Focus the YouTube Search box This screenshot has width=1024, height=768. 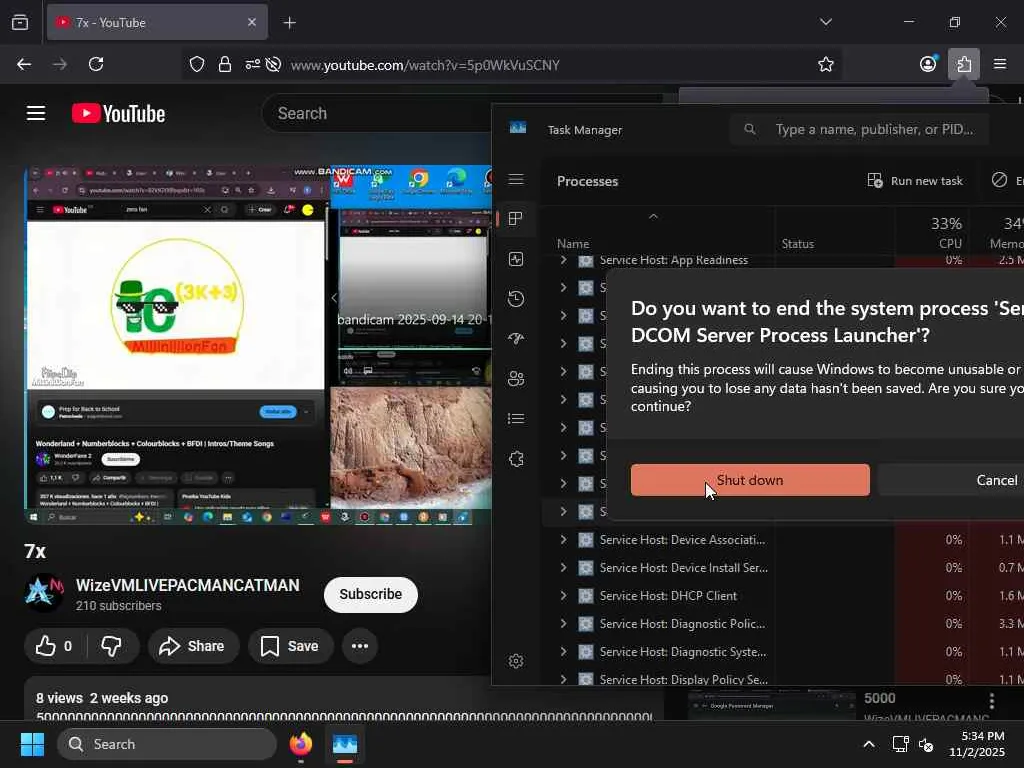(379, 113)
